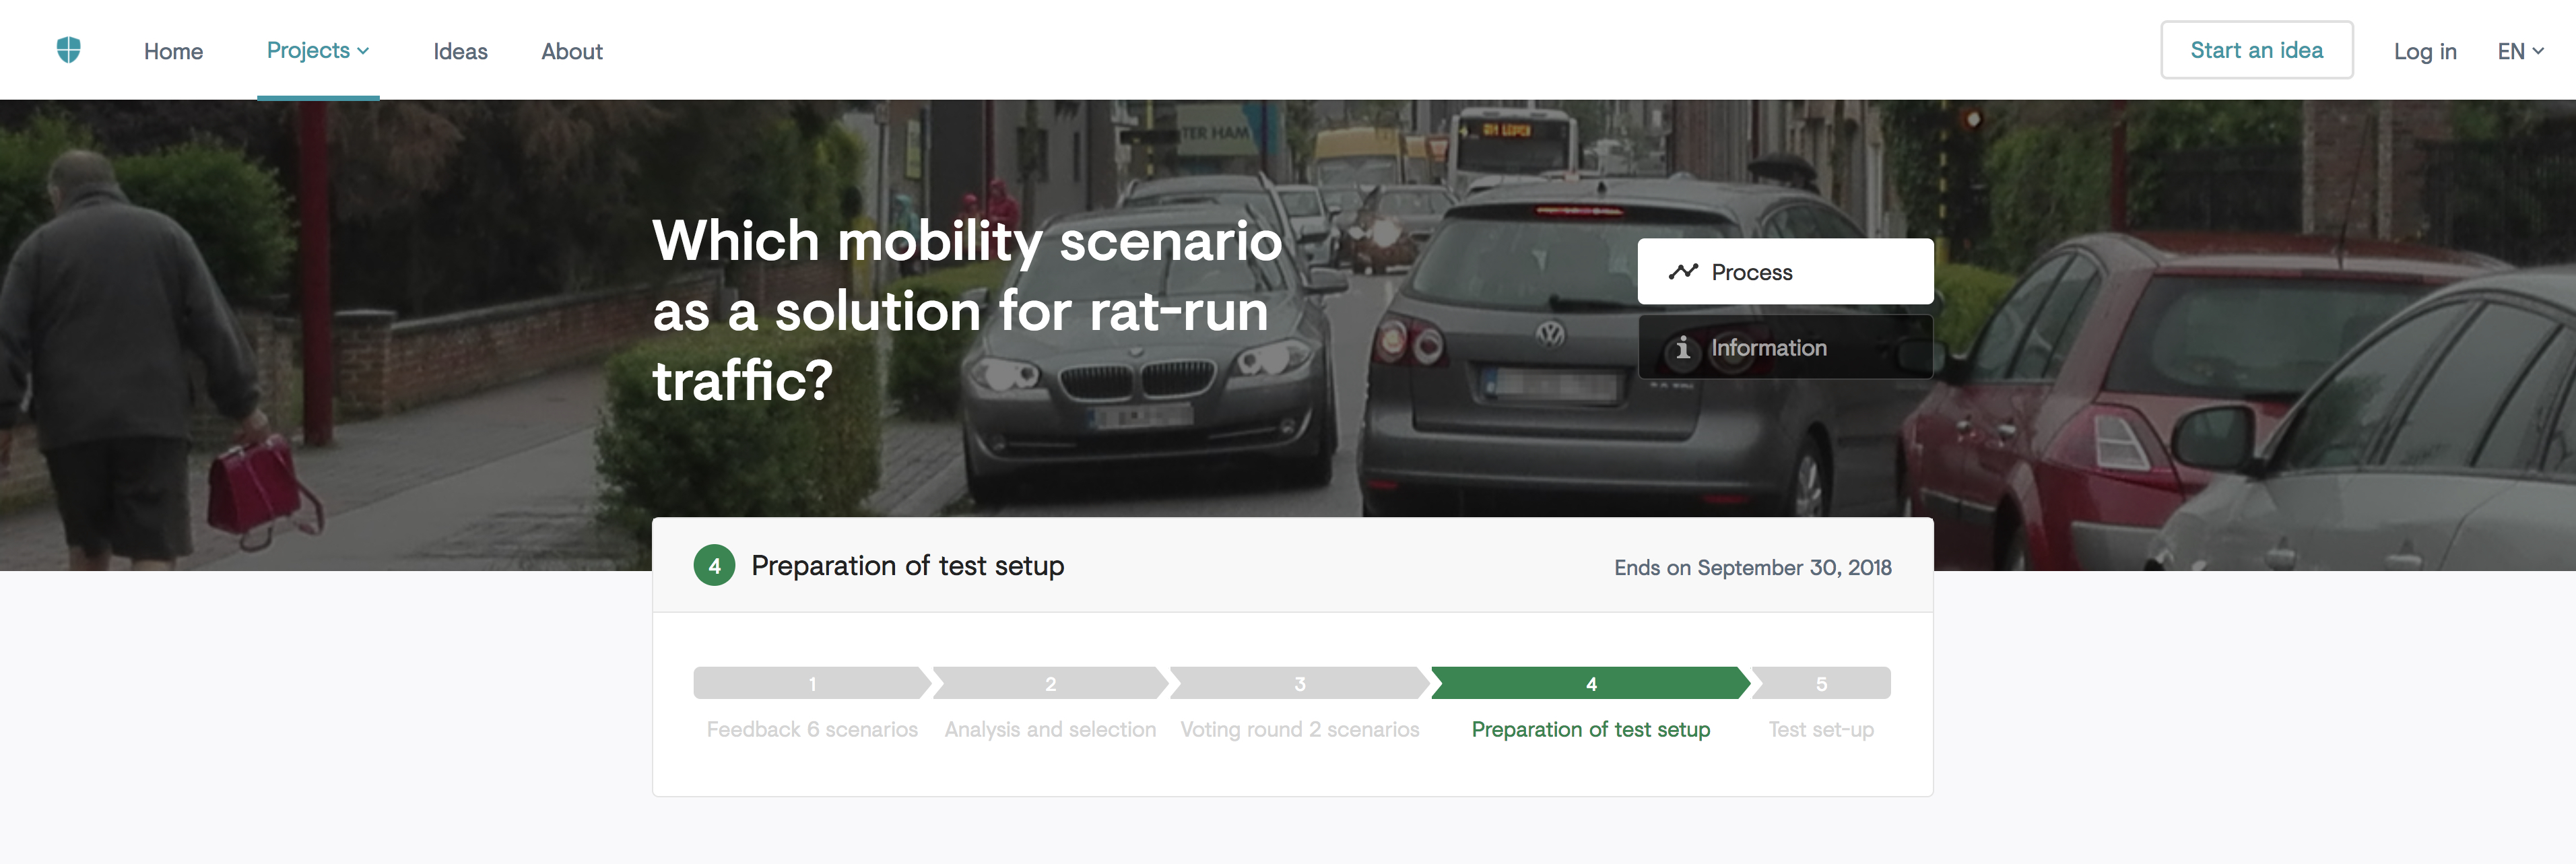Click the shield logo icon
2576x864 pixels.
[x=68, y=50]
